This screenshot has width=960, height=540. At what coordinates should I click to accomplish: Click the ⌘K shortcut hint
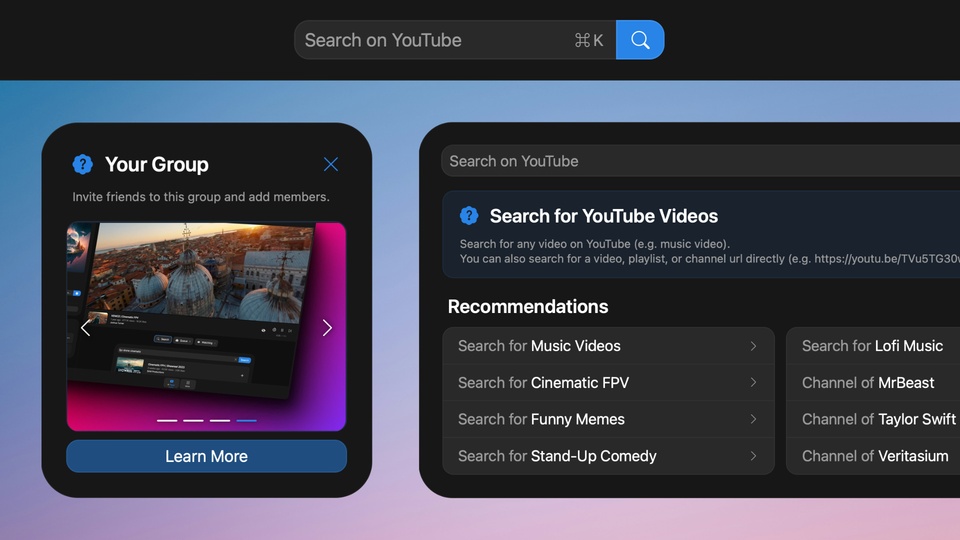588,40
